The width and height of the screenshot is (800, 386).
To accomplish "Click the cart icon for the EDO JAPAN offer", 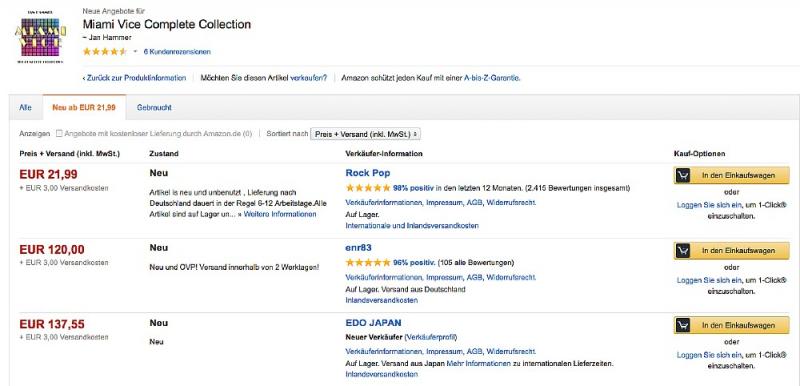I will tap(683, 325).
